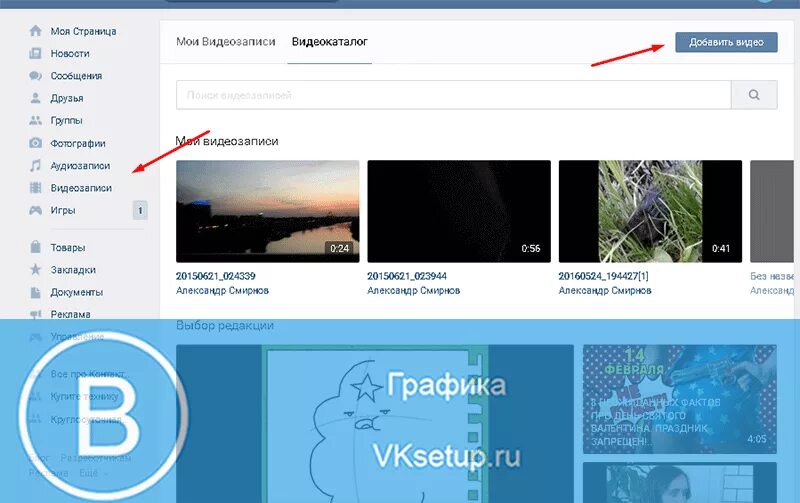
Task: Open the grass 0:41 video thumbnail
Action: [650, 211]
